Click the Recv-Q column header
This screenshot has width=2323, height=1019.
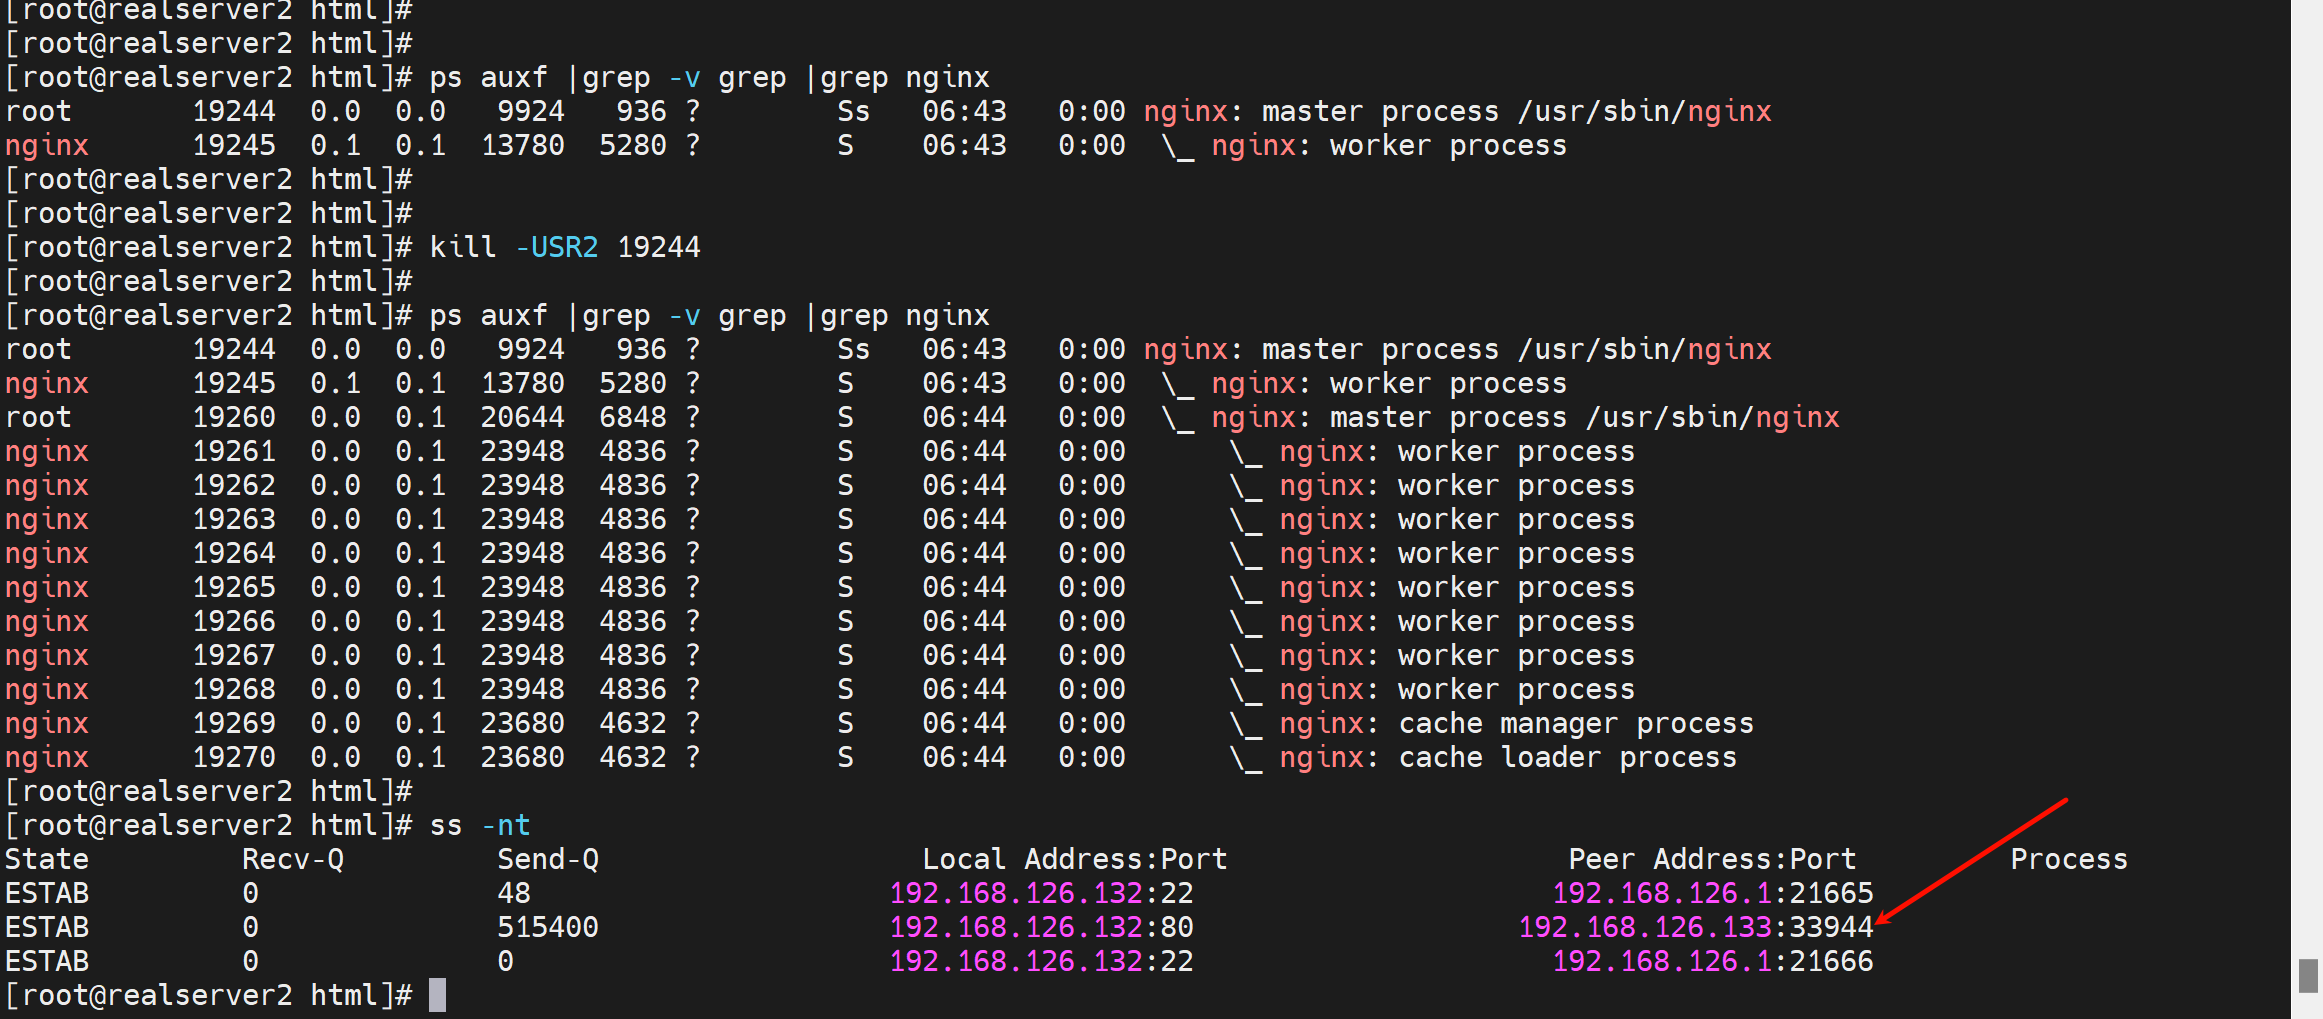tap(293, 859)
